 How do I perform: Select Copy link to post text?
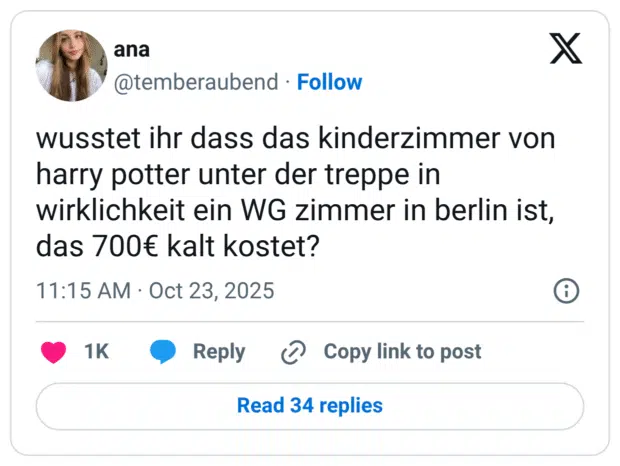point(402,352)
